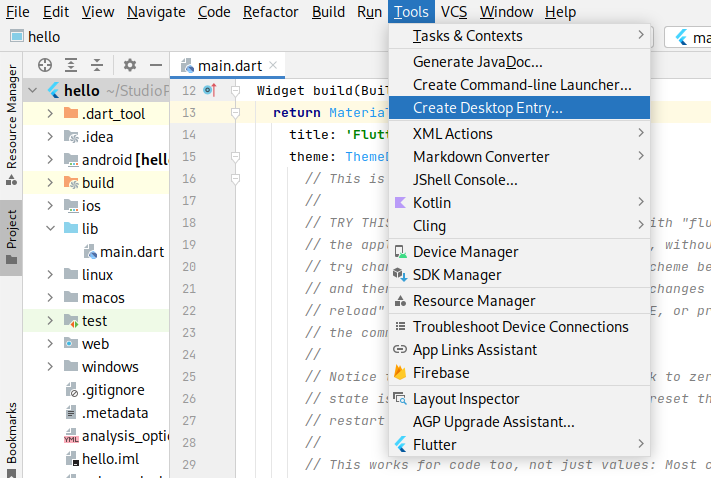
Task: Expand the .idea folder
Action: [x=50, y=137]
